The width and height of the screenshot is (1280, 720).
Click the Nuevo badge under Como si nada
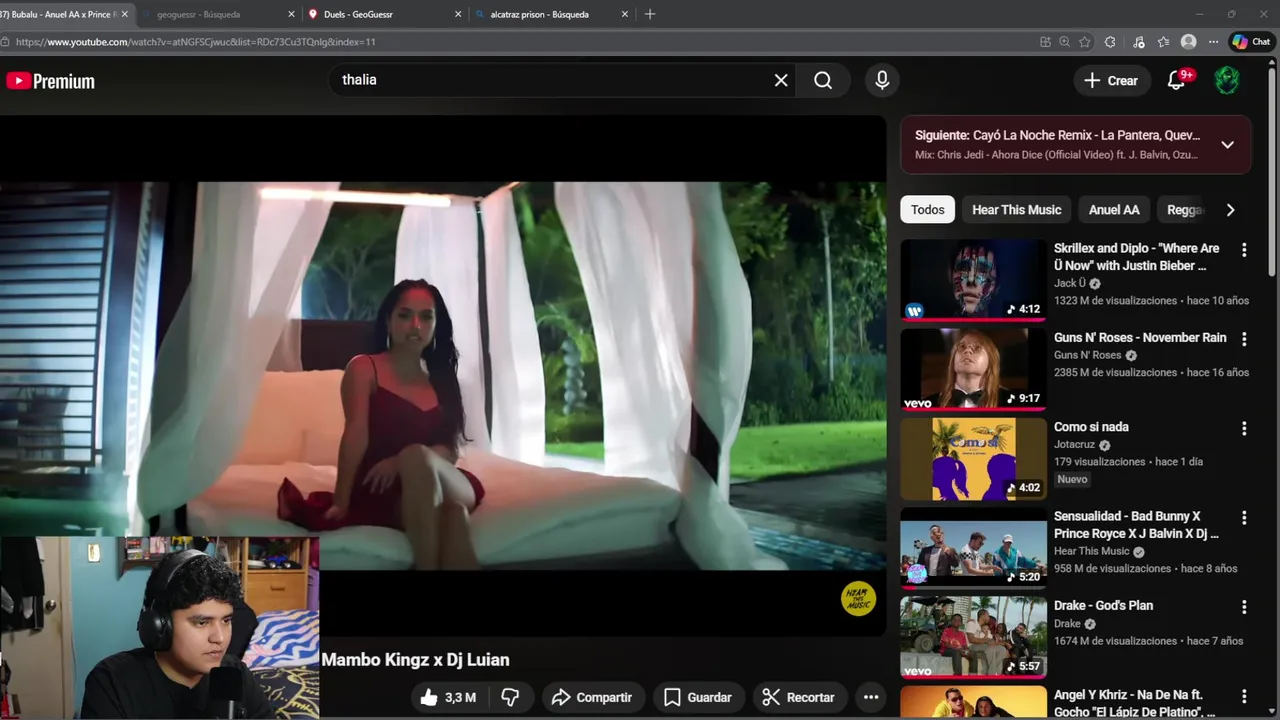1072,480
